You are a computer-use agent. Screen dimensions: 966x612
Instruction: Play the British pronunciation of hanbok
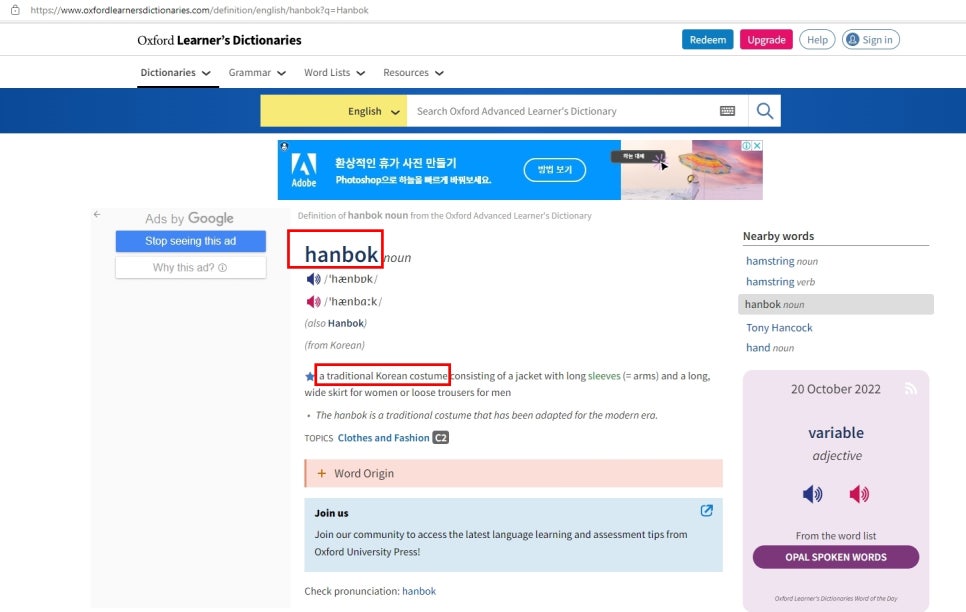314,279
